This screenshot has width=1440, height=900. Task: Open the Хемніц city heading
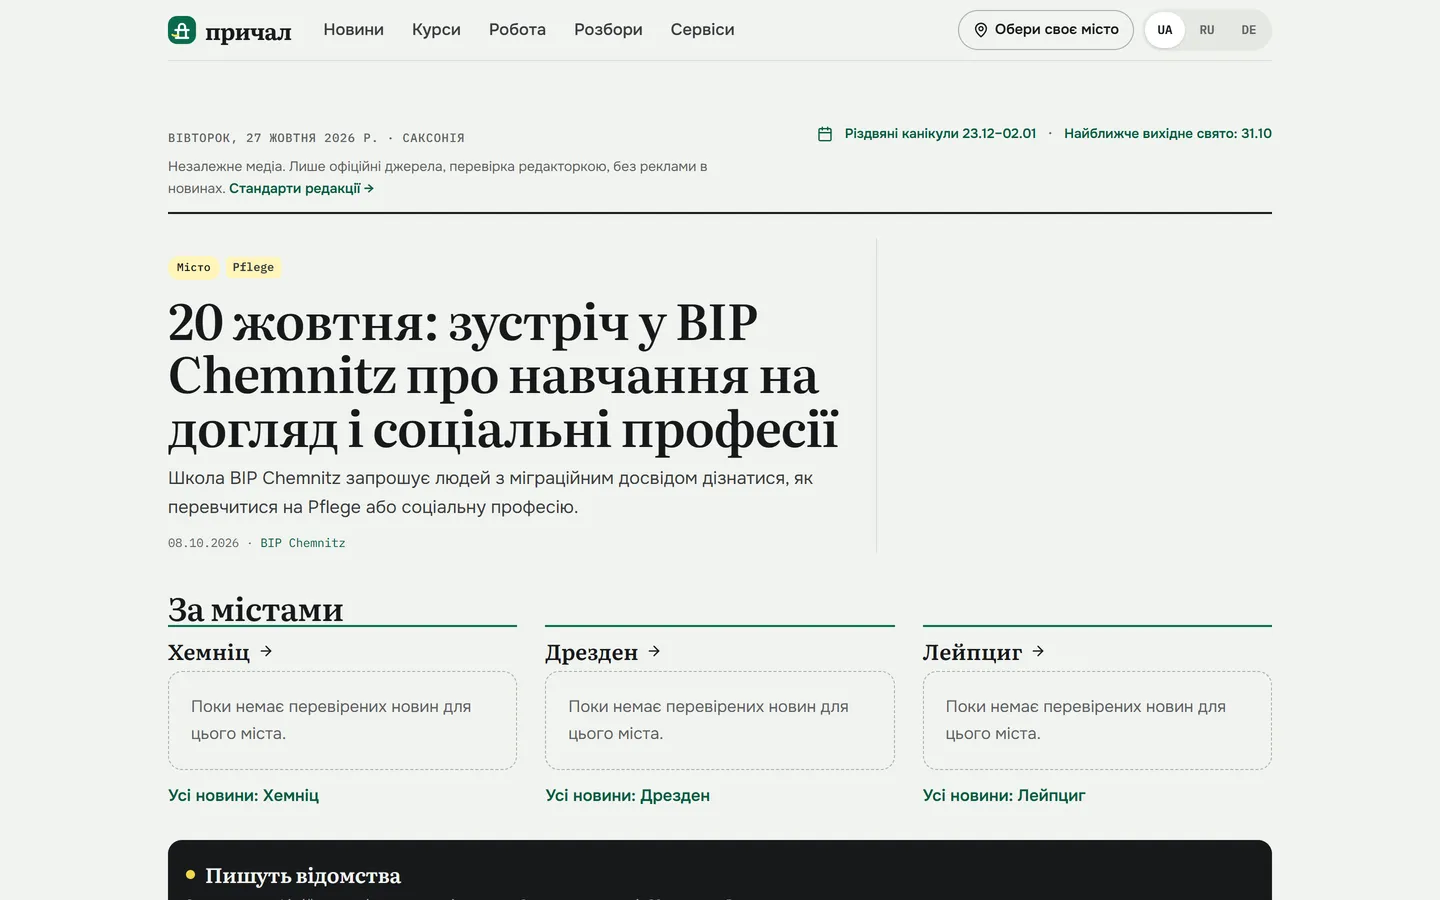[209, 652]
